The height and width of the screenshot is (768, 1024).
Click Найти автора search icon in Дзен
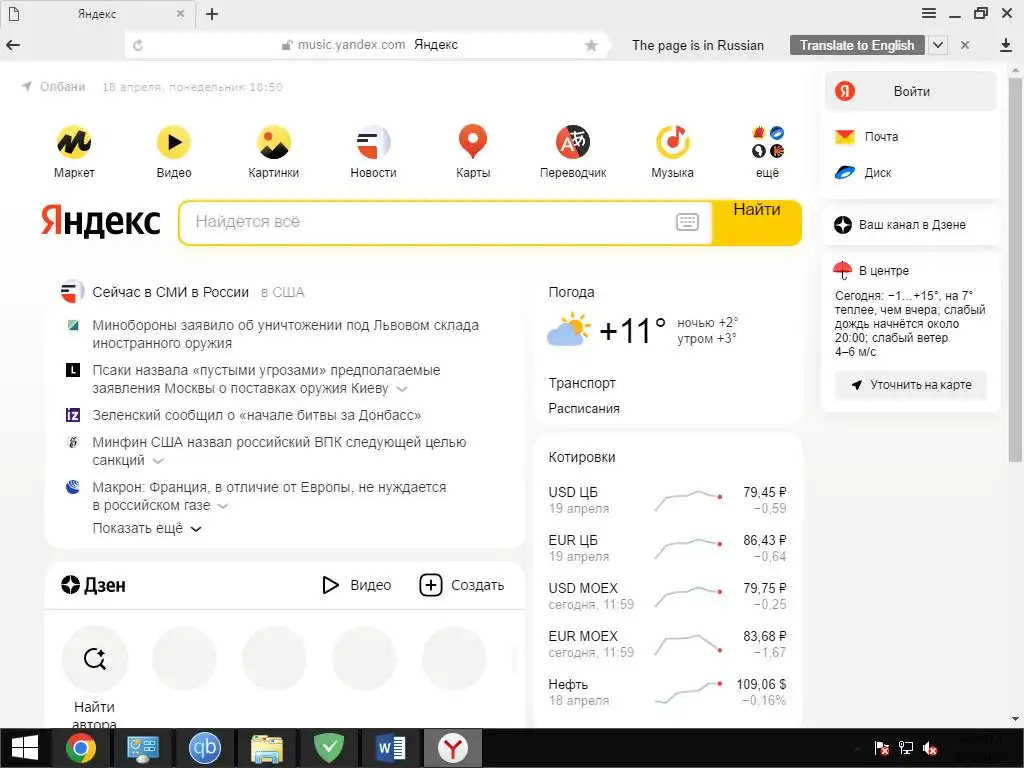pyautogui.click(x=95, y=658)
